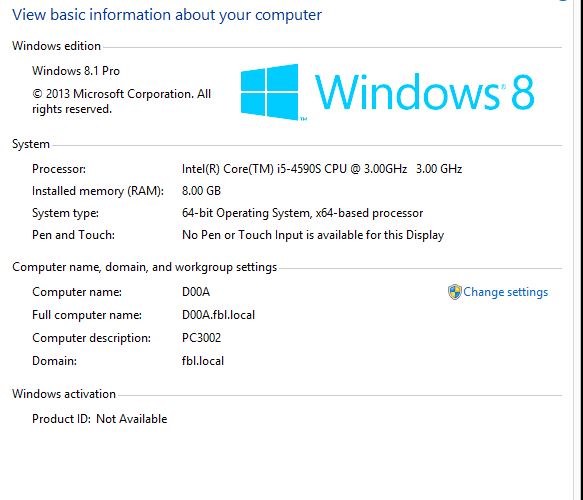The image size is (583, 500).
Task: Click the Windows edition section header
Action: tap(57, 46)
